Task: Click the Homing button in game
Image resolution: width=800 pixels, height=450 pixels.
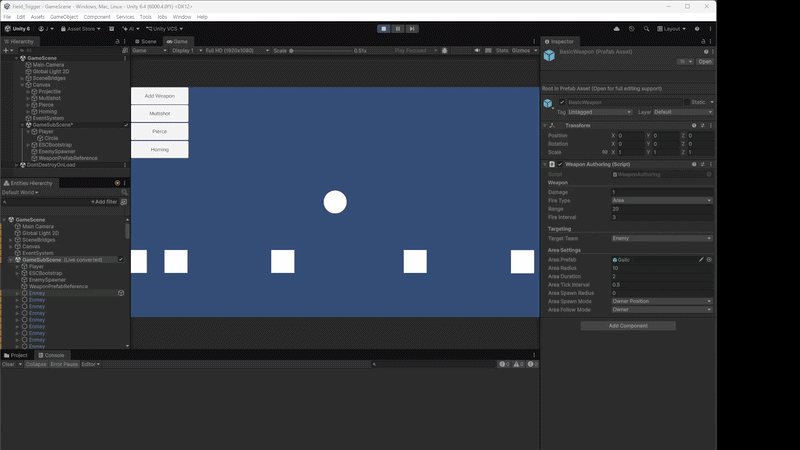Action: [x=160, y=149]
